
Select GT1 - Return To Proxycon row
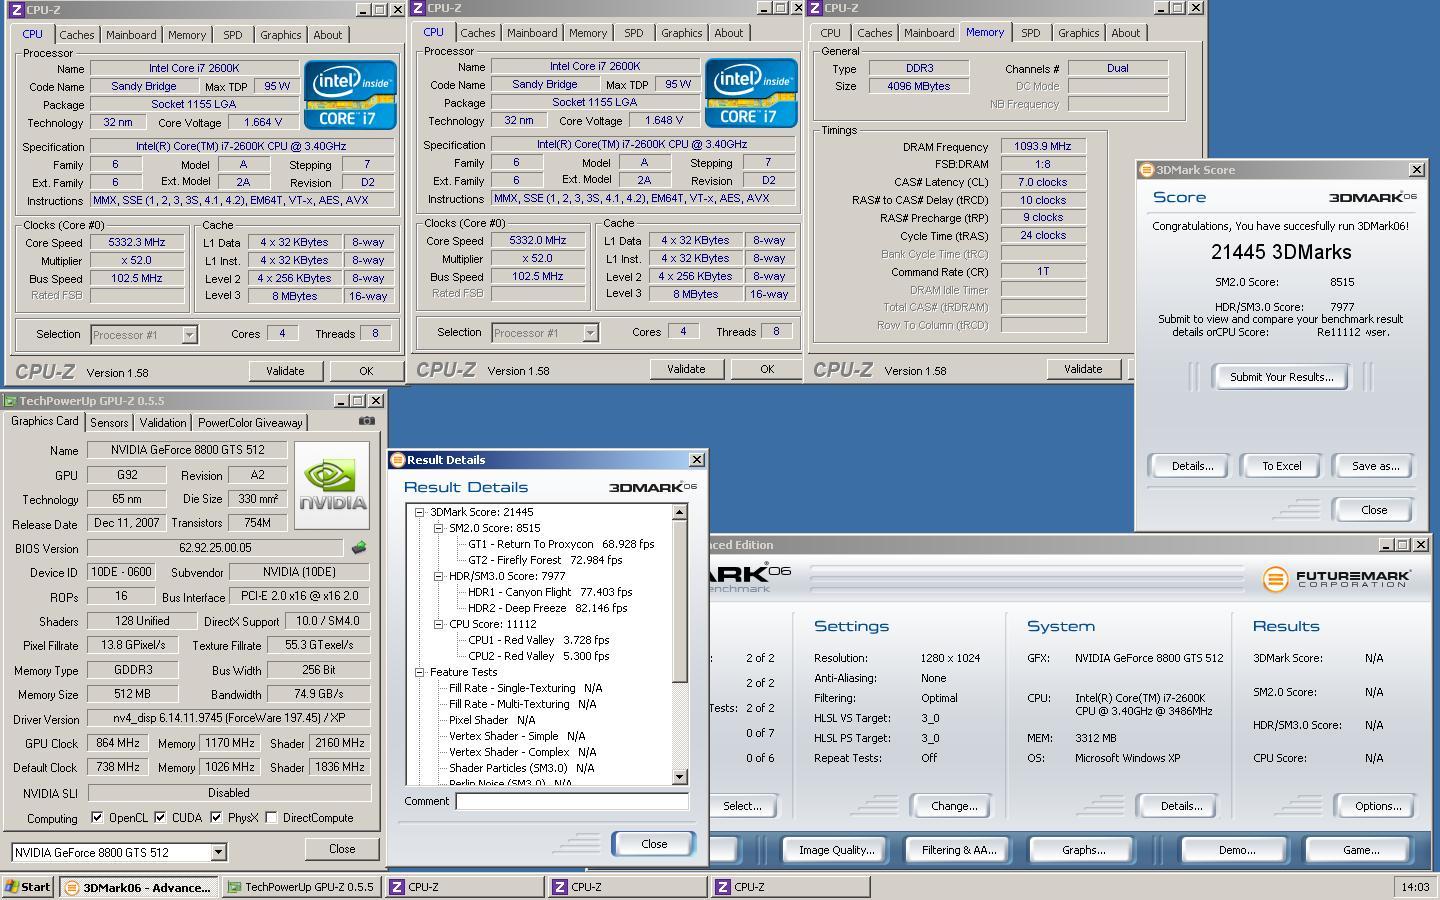pos(561,544)
